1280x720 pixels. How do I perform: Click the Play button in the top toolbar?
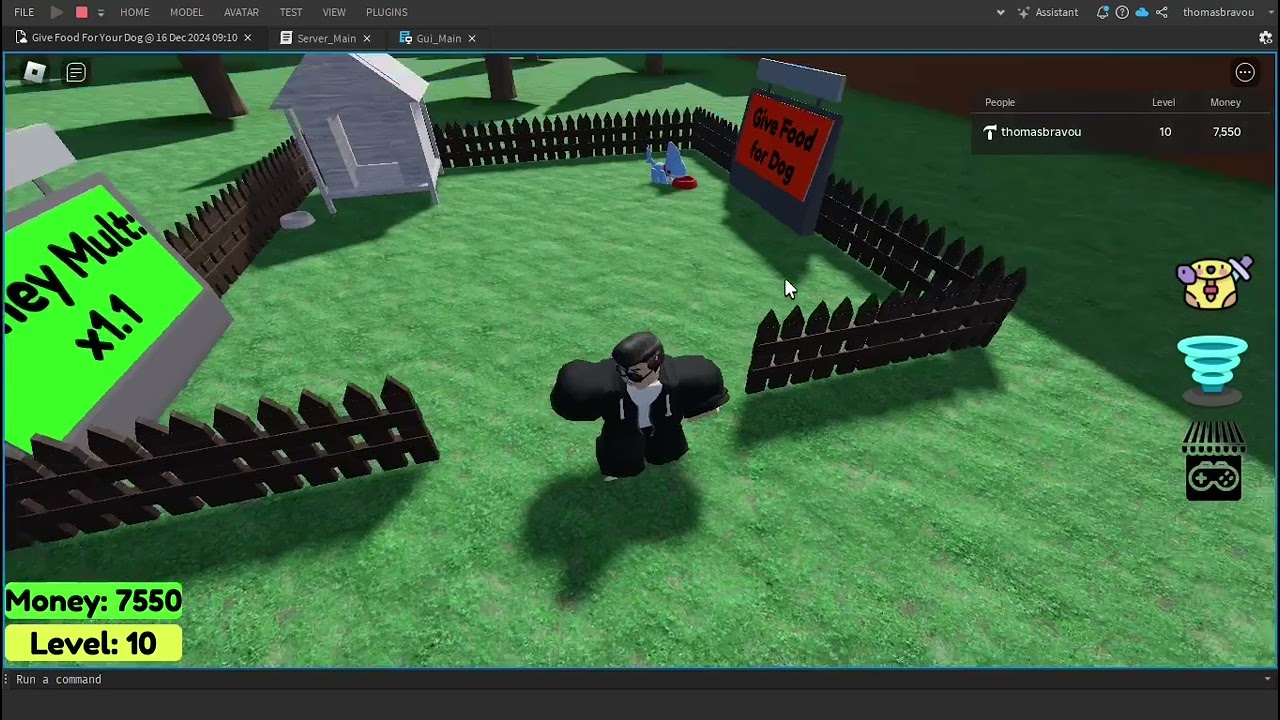pyautogui.click(x=57, y=12)
